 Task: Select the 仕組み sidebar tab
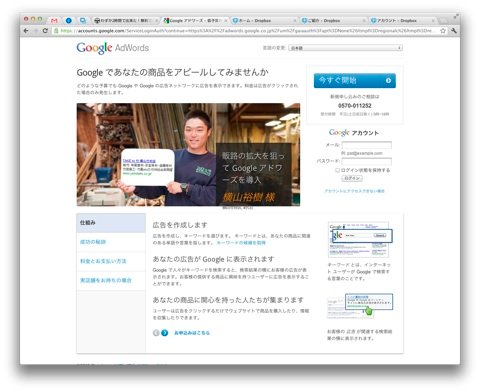(x=111, y=223)
